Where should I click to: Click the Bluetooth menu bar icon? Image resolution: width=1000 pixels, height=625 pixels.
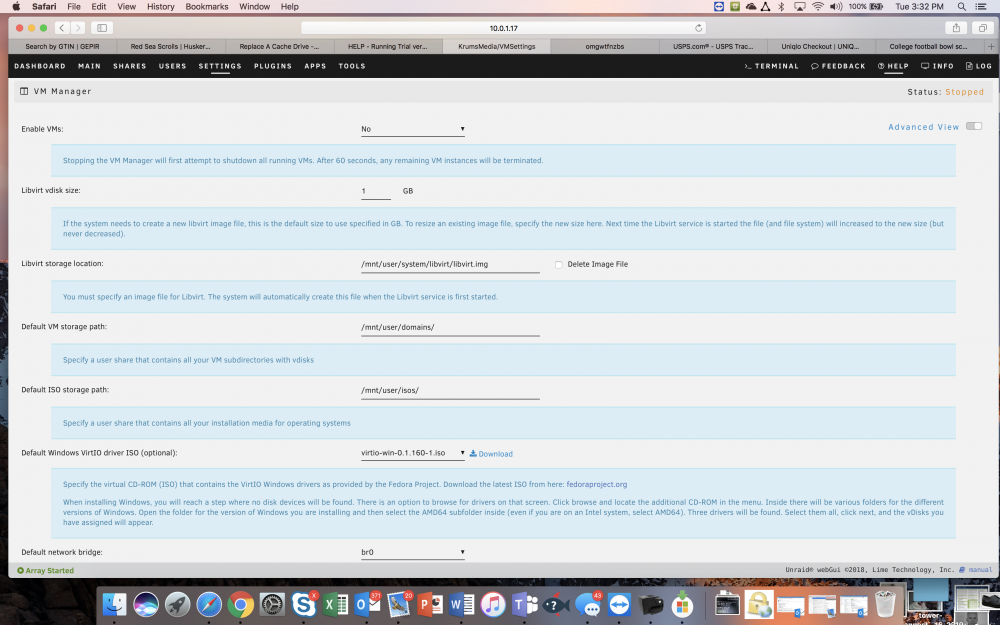pos(781,6)
